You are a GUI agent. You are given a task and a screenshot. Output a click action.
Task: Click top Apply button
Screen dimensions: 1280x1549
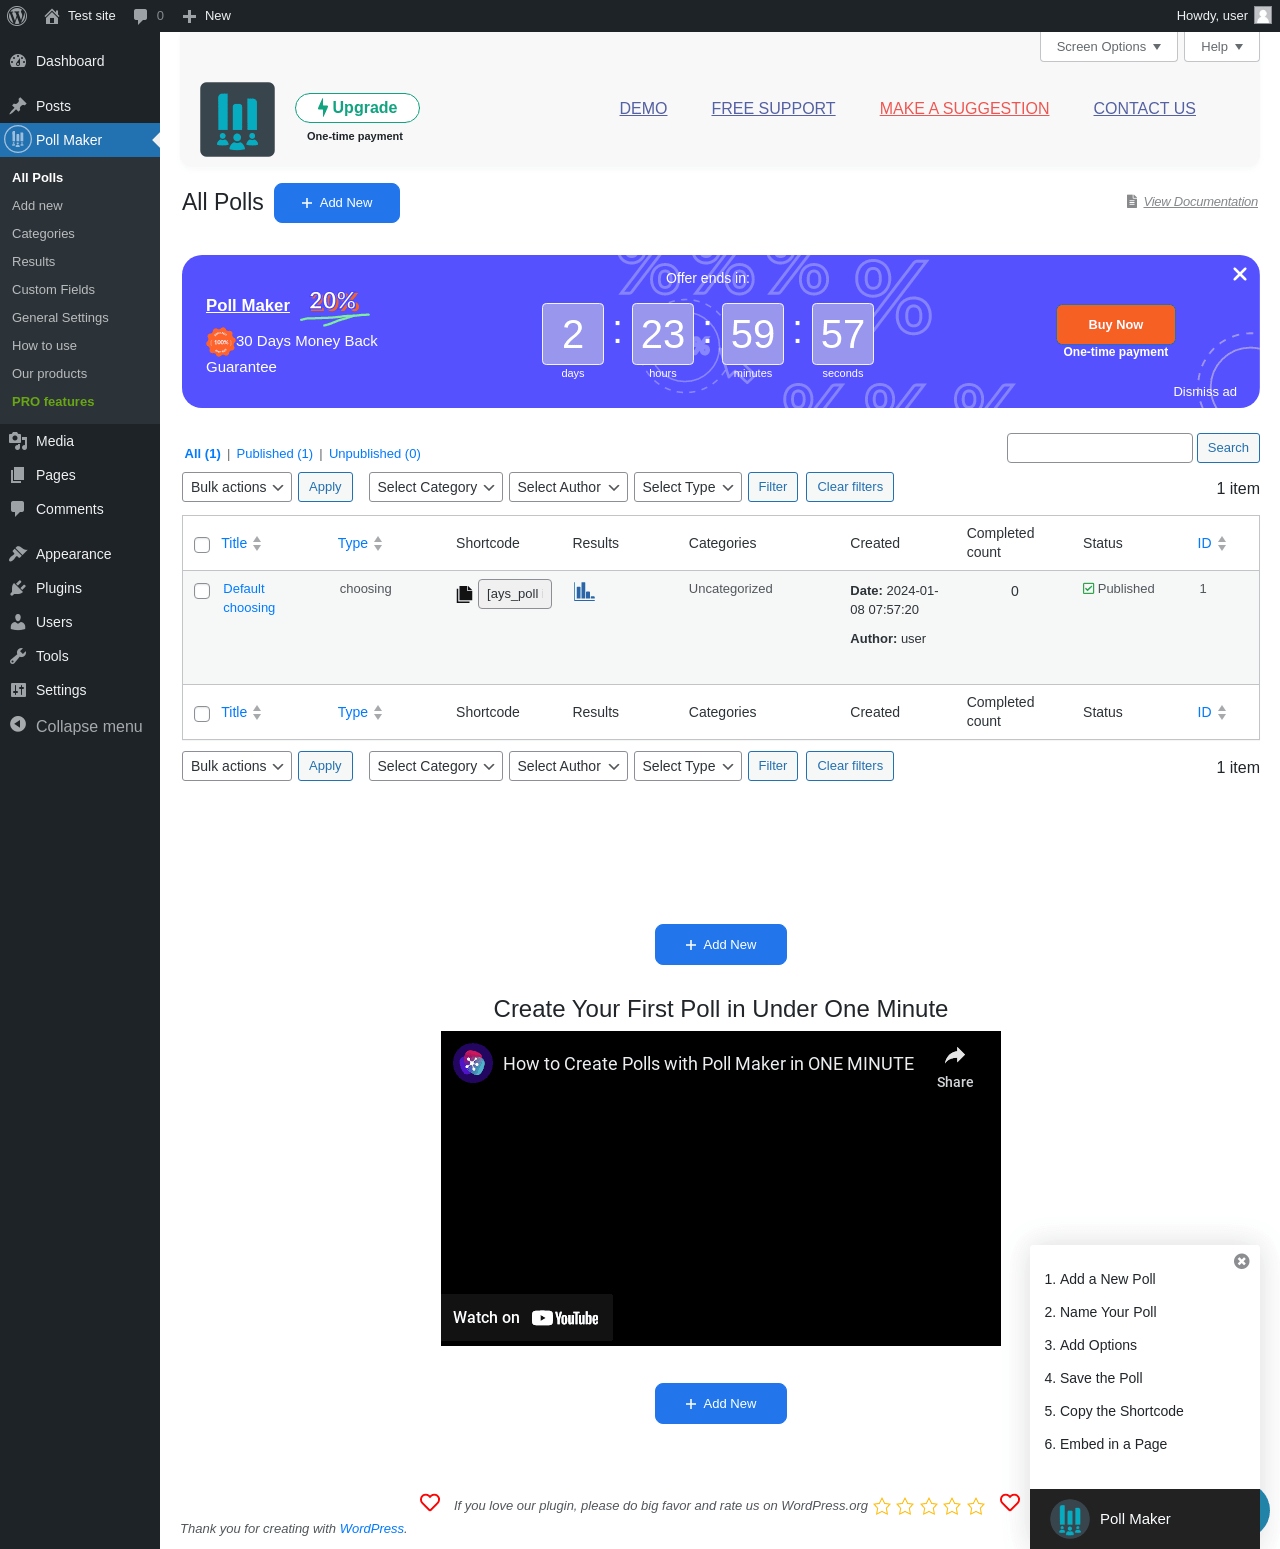point(325,487)
